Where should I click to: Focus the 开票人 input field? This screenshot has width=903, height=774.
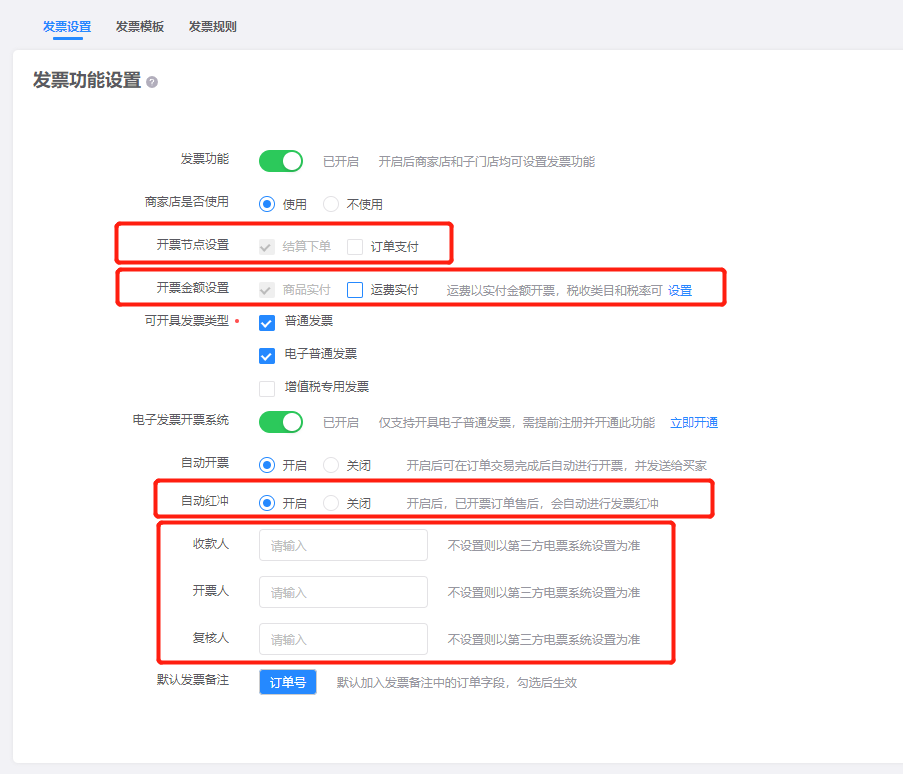[x=343, y=592]
